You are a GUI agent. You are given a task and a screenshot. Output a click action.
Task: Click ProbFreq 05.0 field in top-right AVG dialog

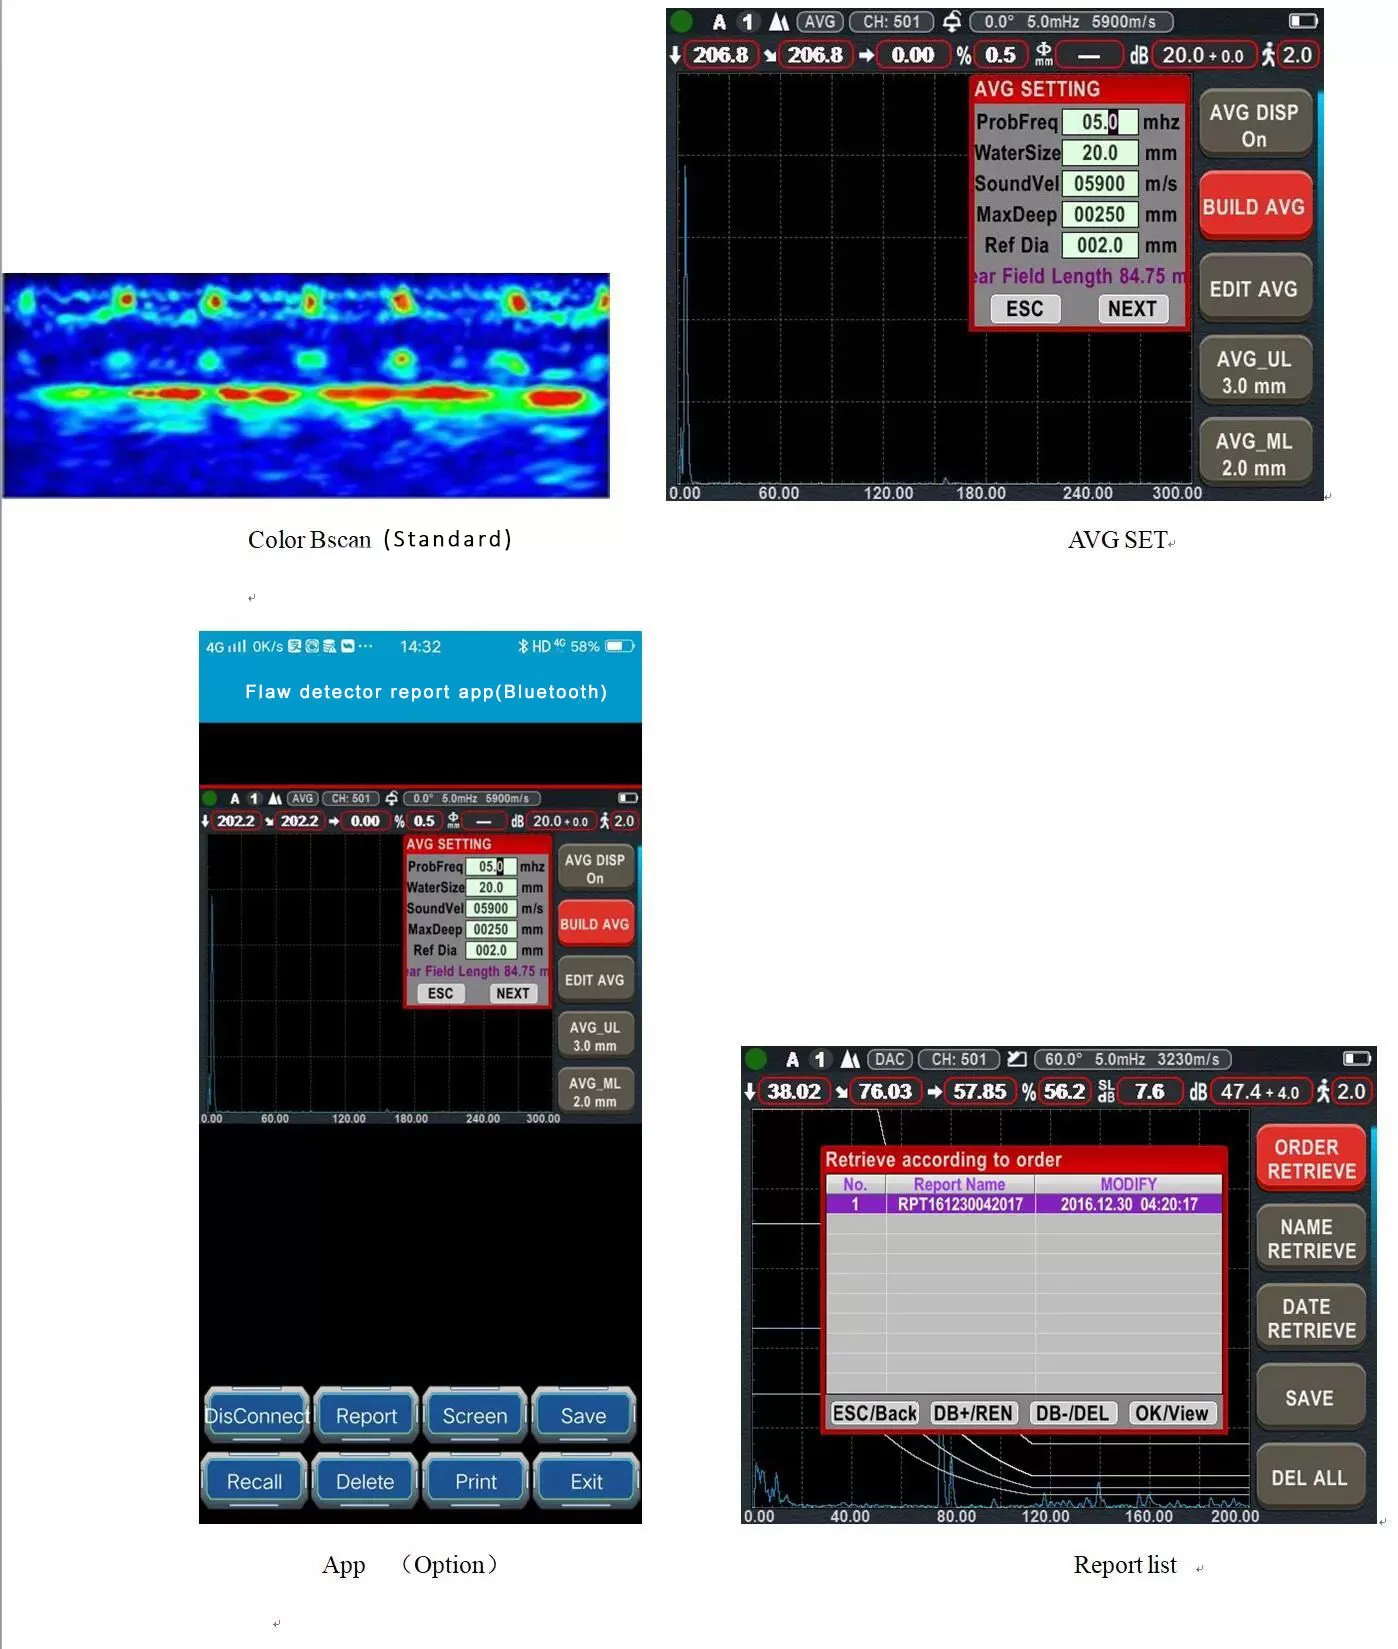pos(1099,122)
